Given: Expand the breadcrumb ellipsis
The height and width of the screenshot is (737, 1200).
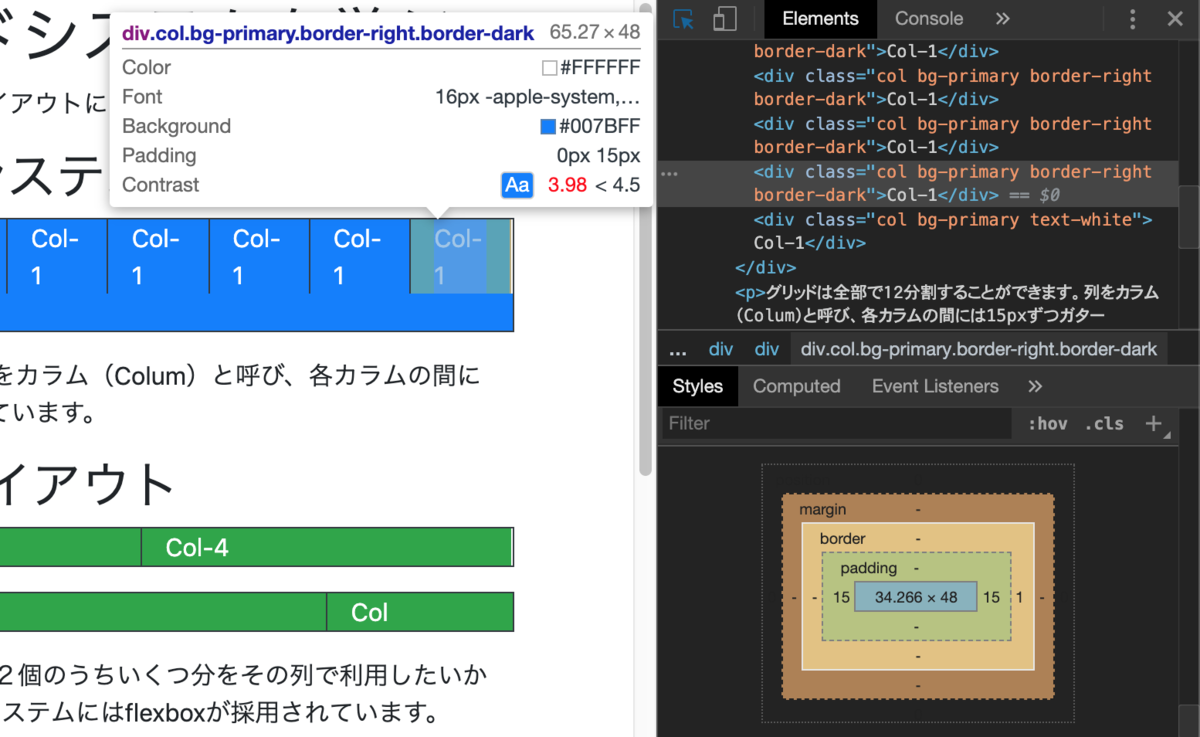Looking at the screenshot, I should [x=678, y=349].
